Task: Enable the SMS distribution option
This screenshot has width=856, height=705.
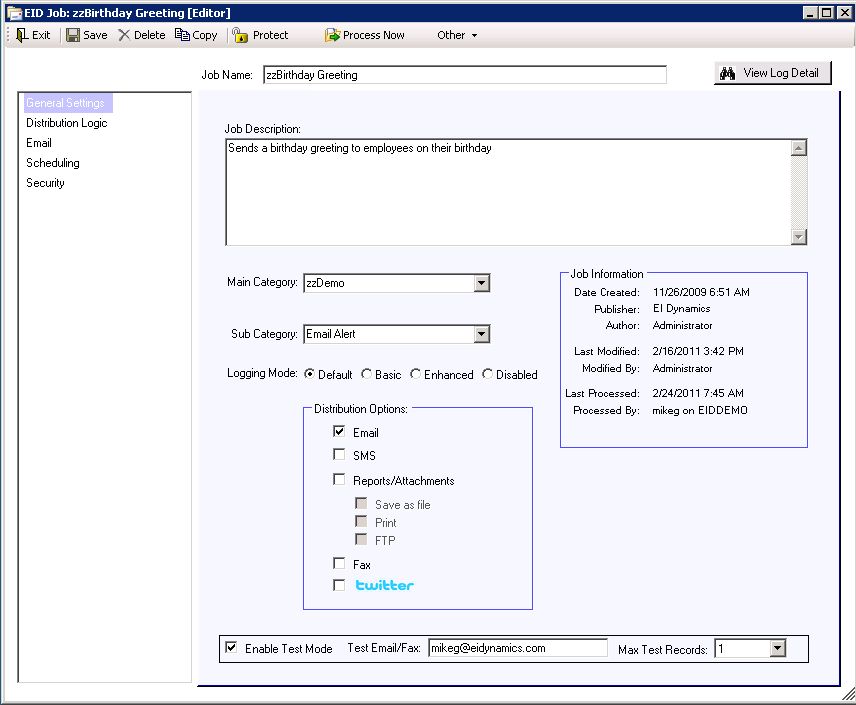Action: (x=340, y=455)
